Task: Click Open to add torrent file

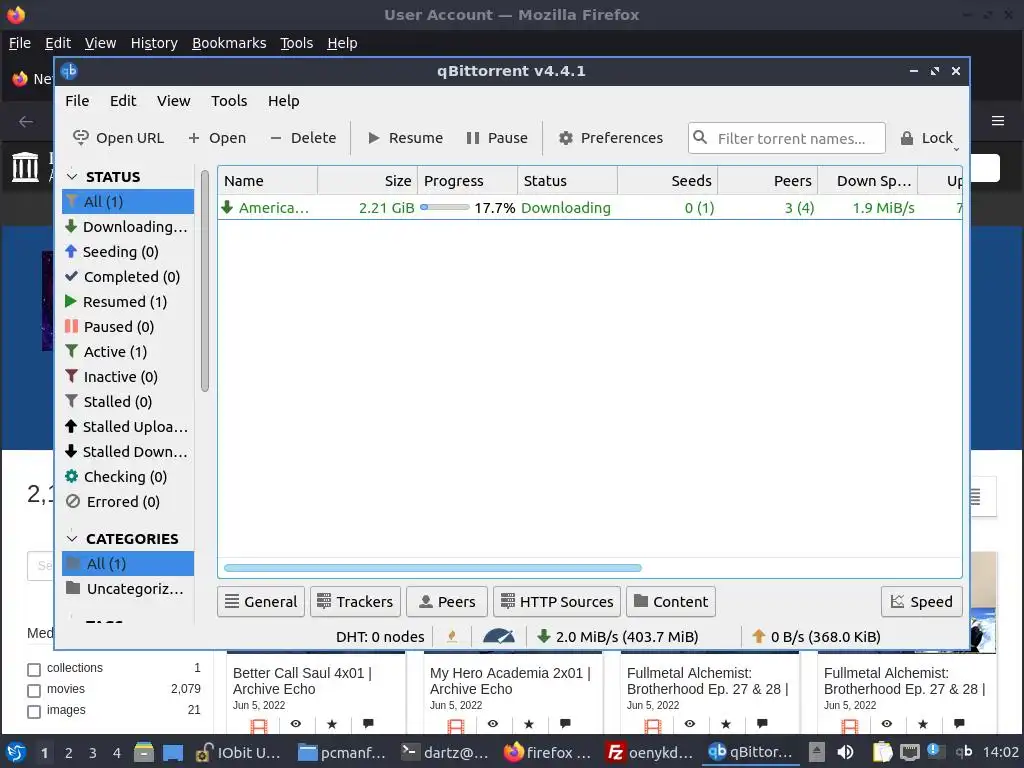Action: tap(217, 138)
